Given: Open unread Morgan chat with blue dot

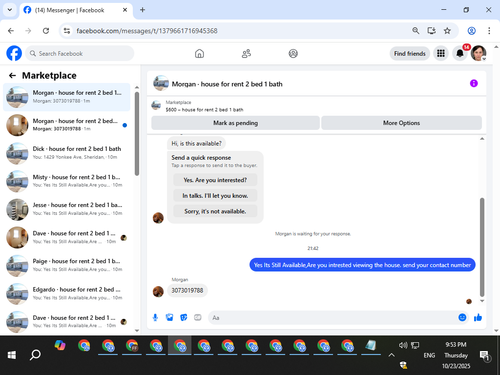Looking at the screenshot, I should tap(66, 125).
